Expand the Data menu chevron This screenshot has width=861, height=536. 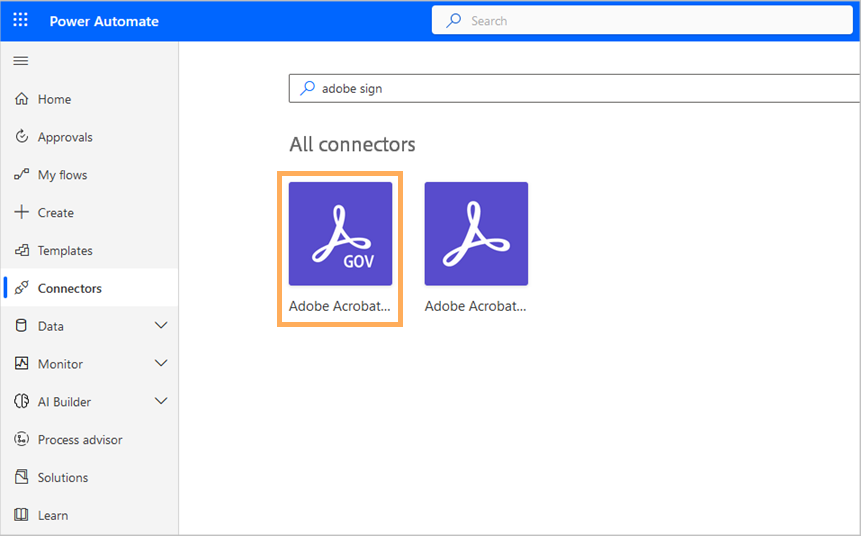[161, 326]
